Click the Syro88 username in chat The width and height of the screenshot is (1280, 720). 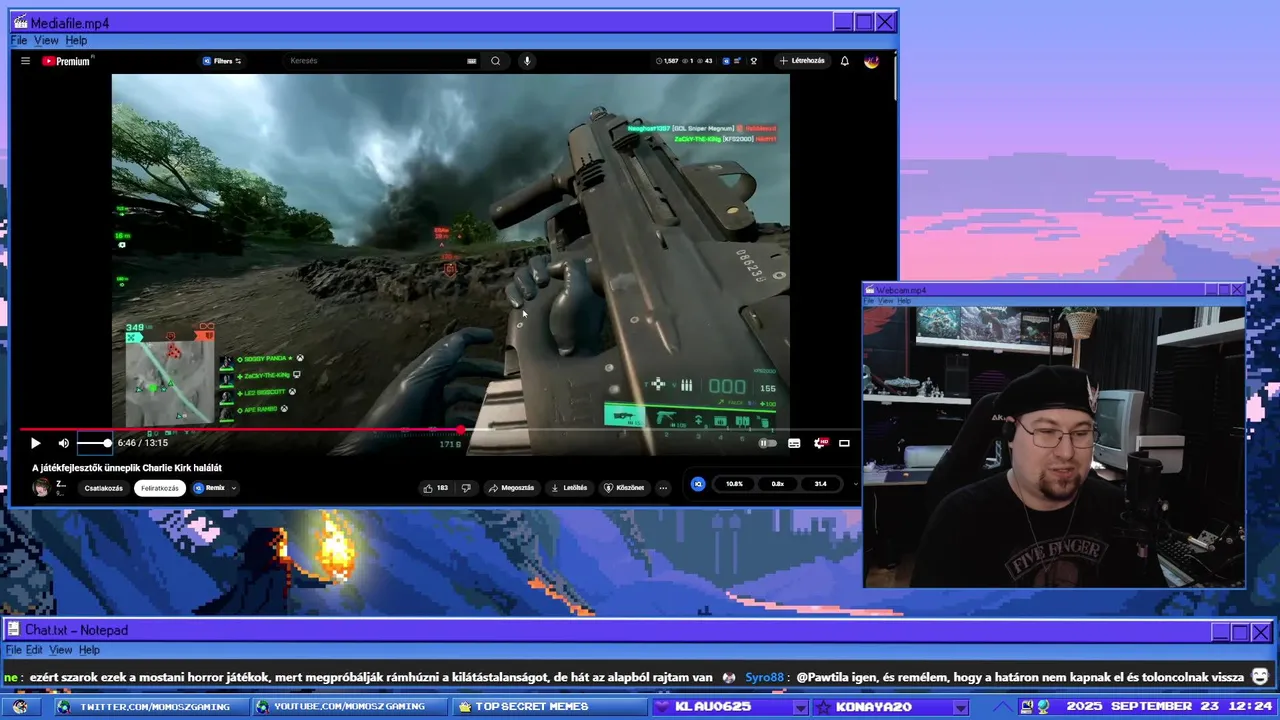(764, 677)
